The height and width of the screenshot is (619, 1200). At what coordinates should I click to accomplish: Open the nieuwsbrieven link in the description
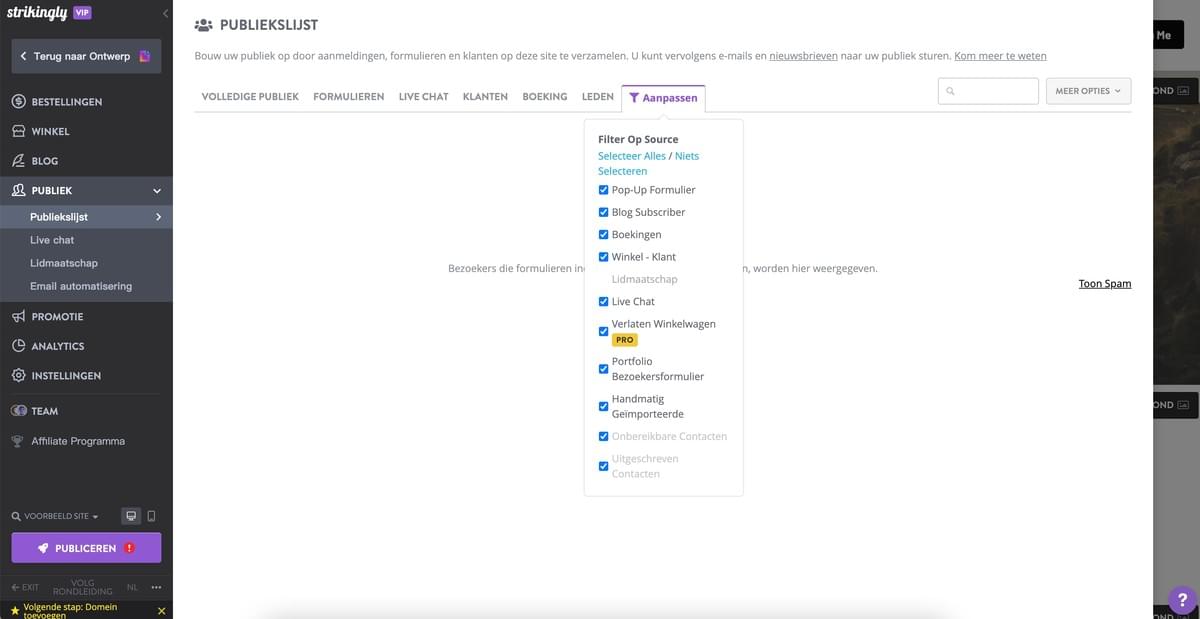(802, 55)
